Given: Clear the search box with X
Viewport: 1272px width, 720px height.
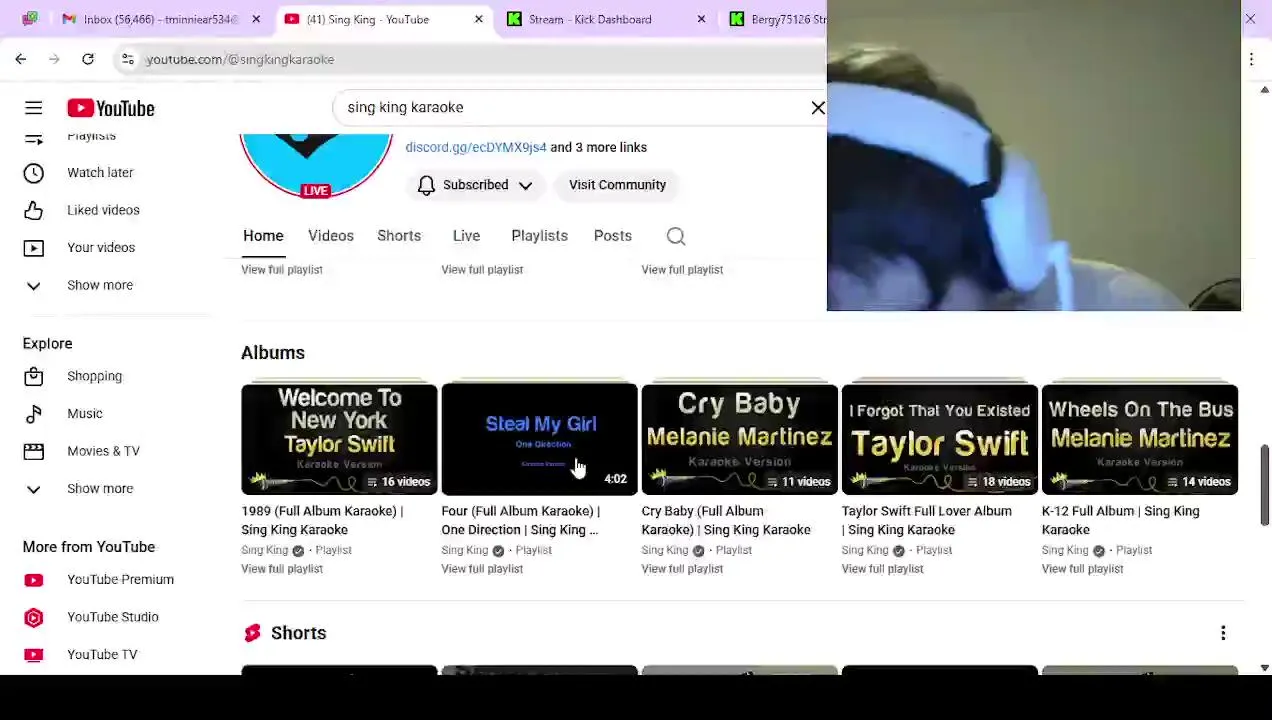Looking at the screenshot, I should point(818,107).
